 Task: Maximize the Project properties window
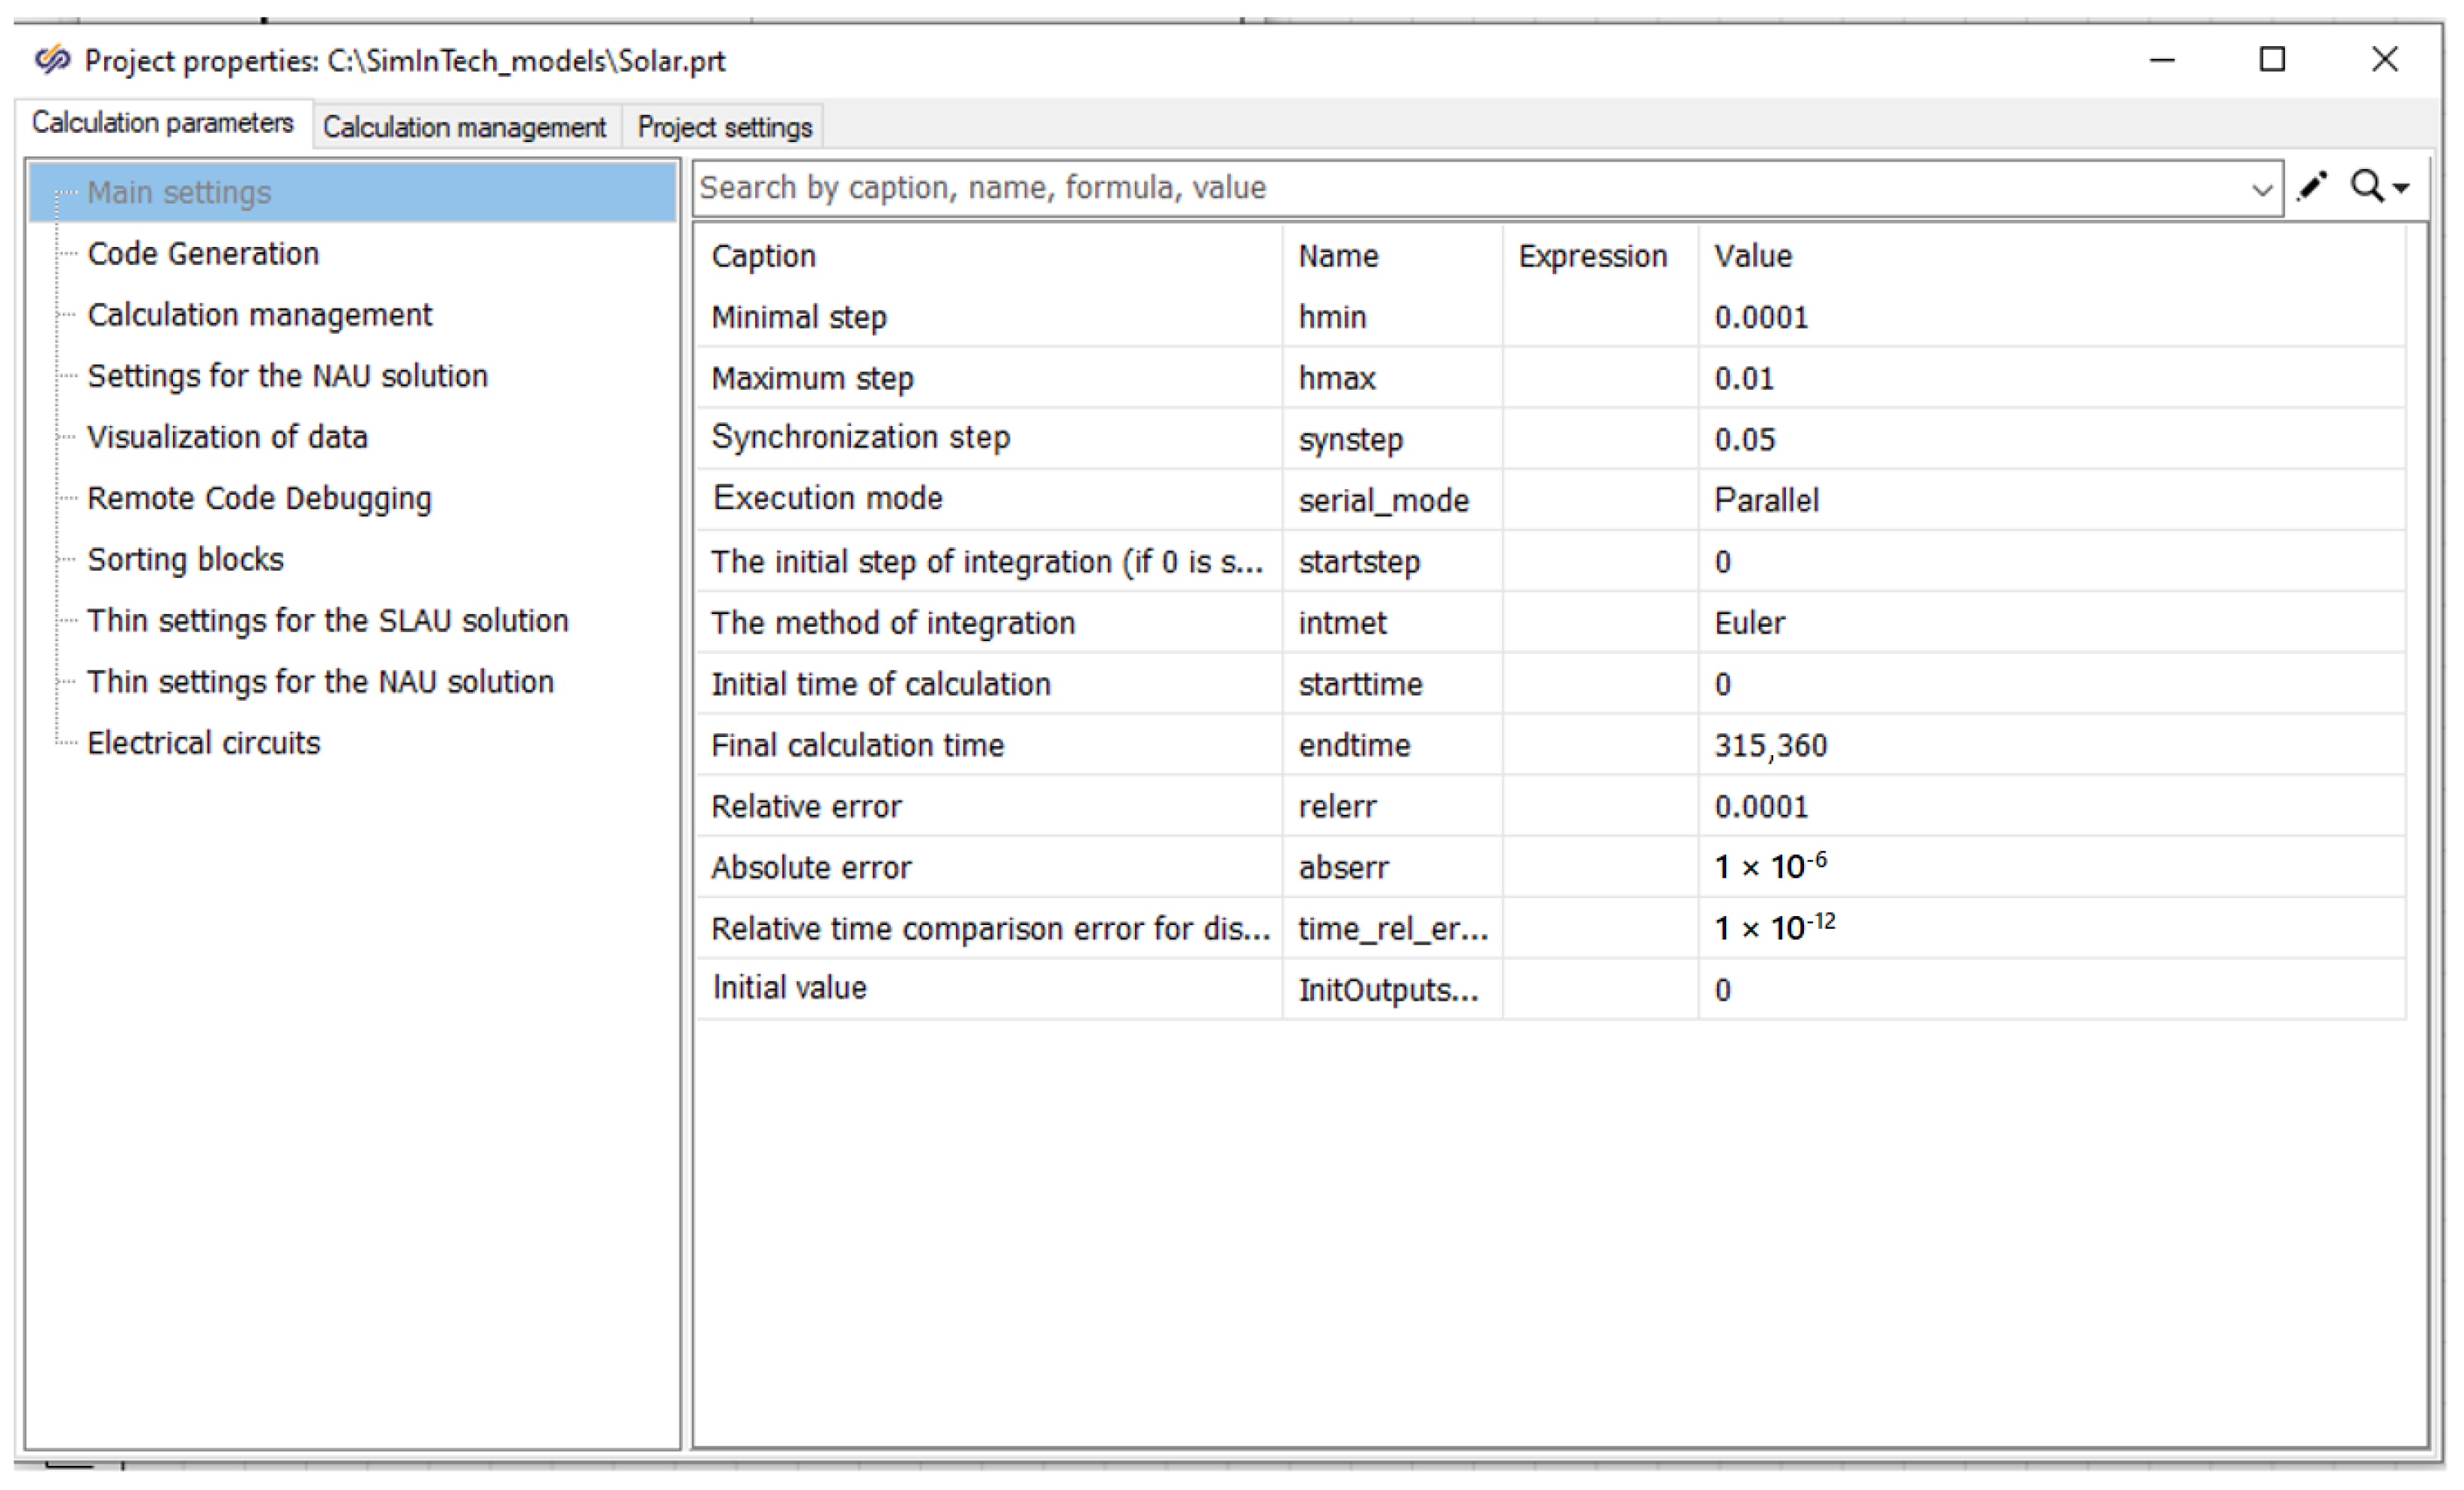tap(2272, 60)
